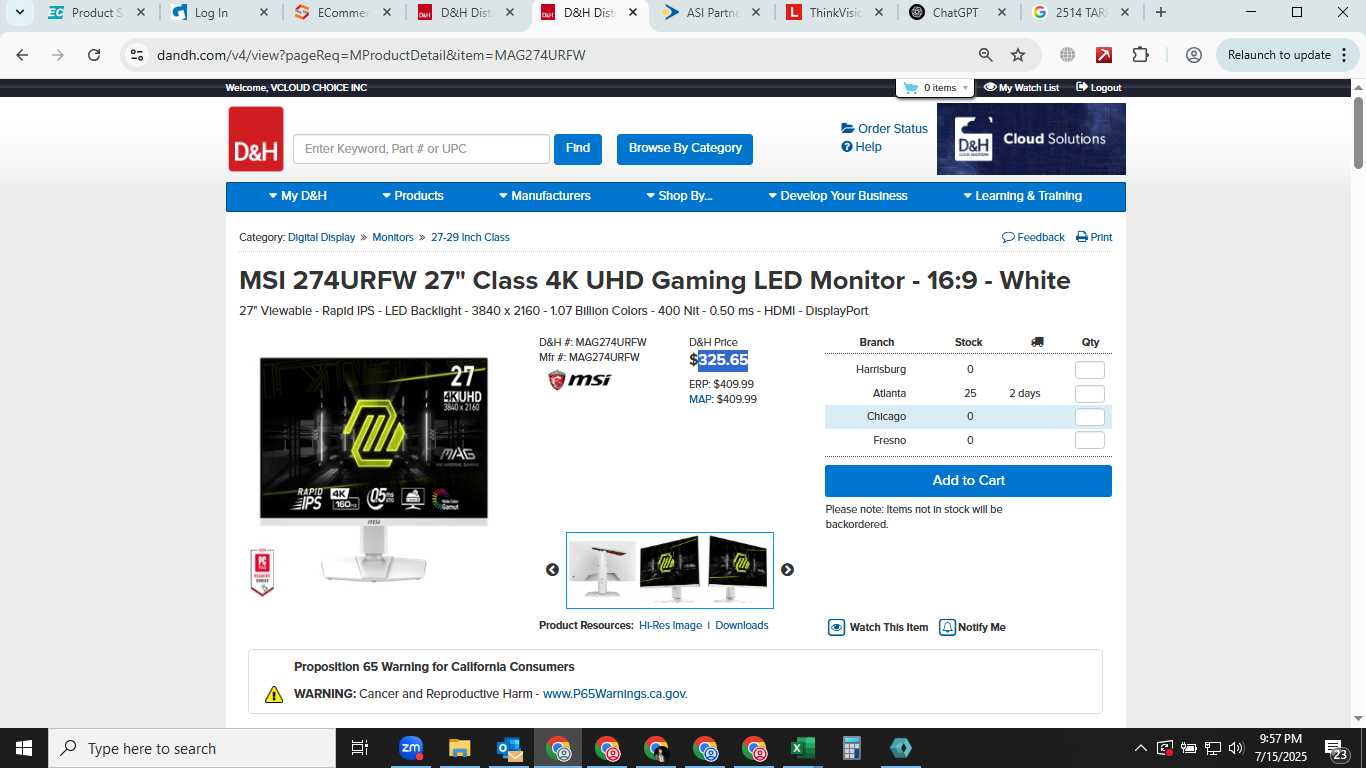Show hidden system tray icons chevron
This screenshot has width=1366, height=768.
pos(1140,748)
